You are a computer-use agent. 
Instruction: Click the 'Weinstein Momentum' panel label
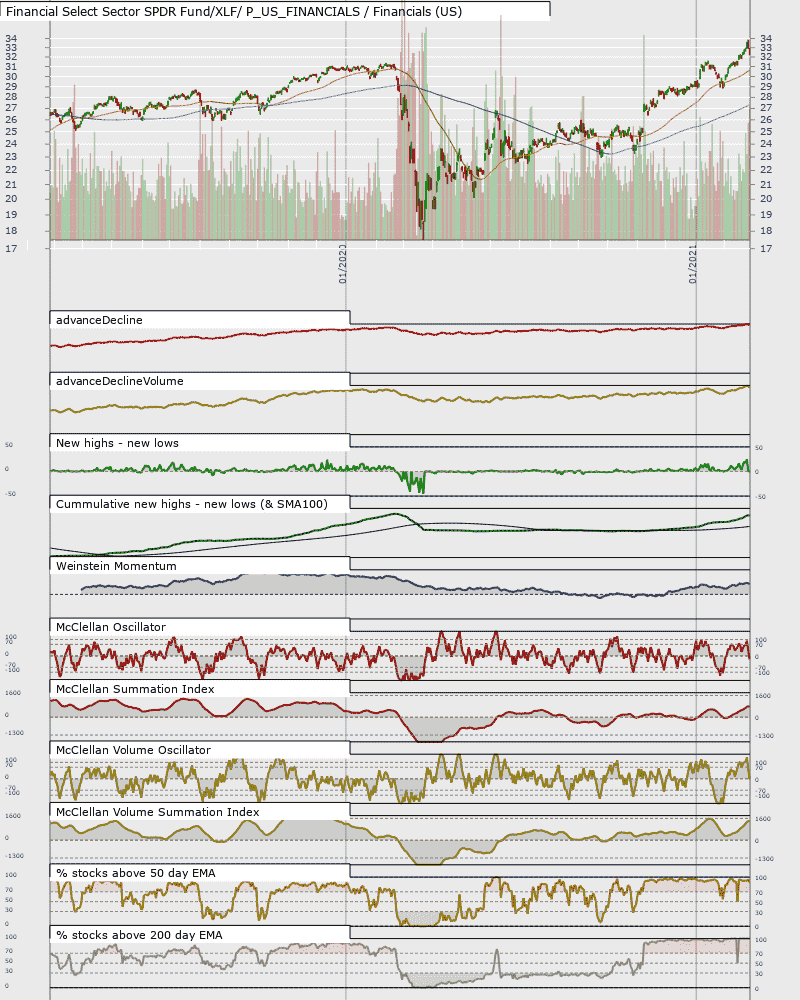116,566
